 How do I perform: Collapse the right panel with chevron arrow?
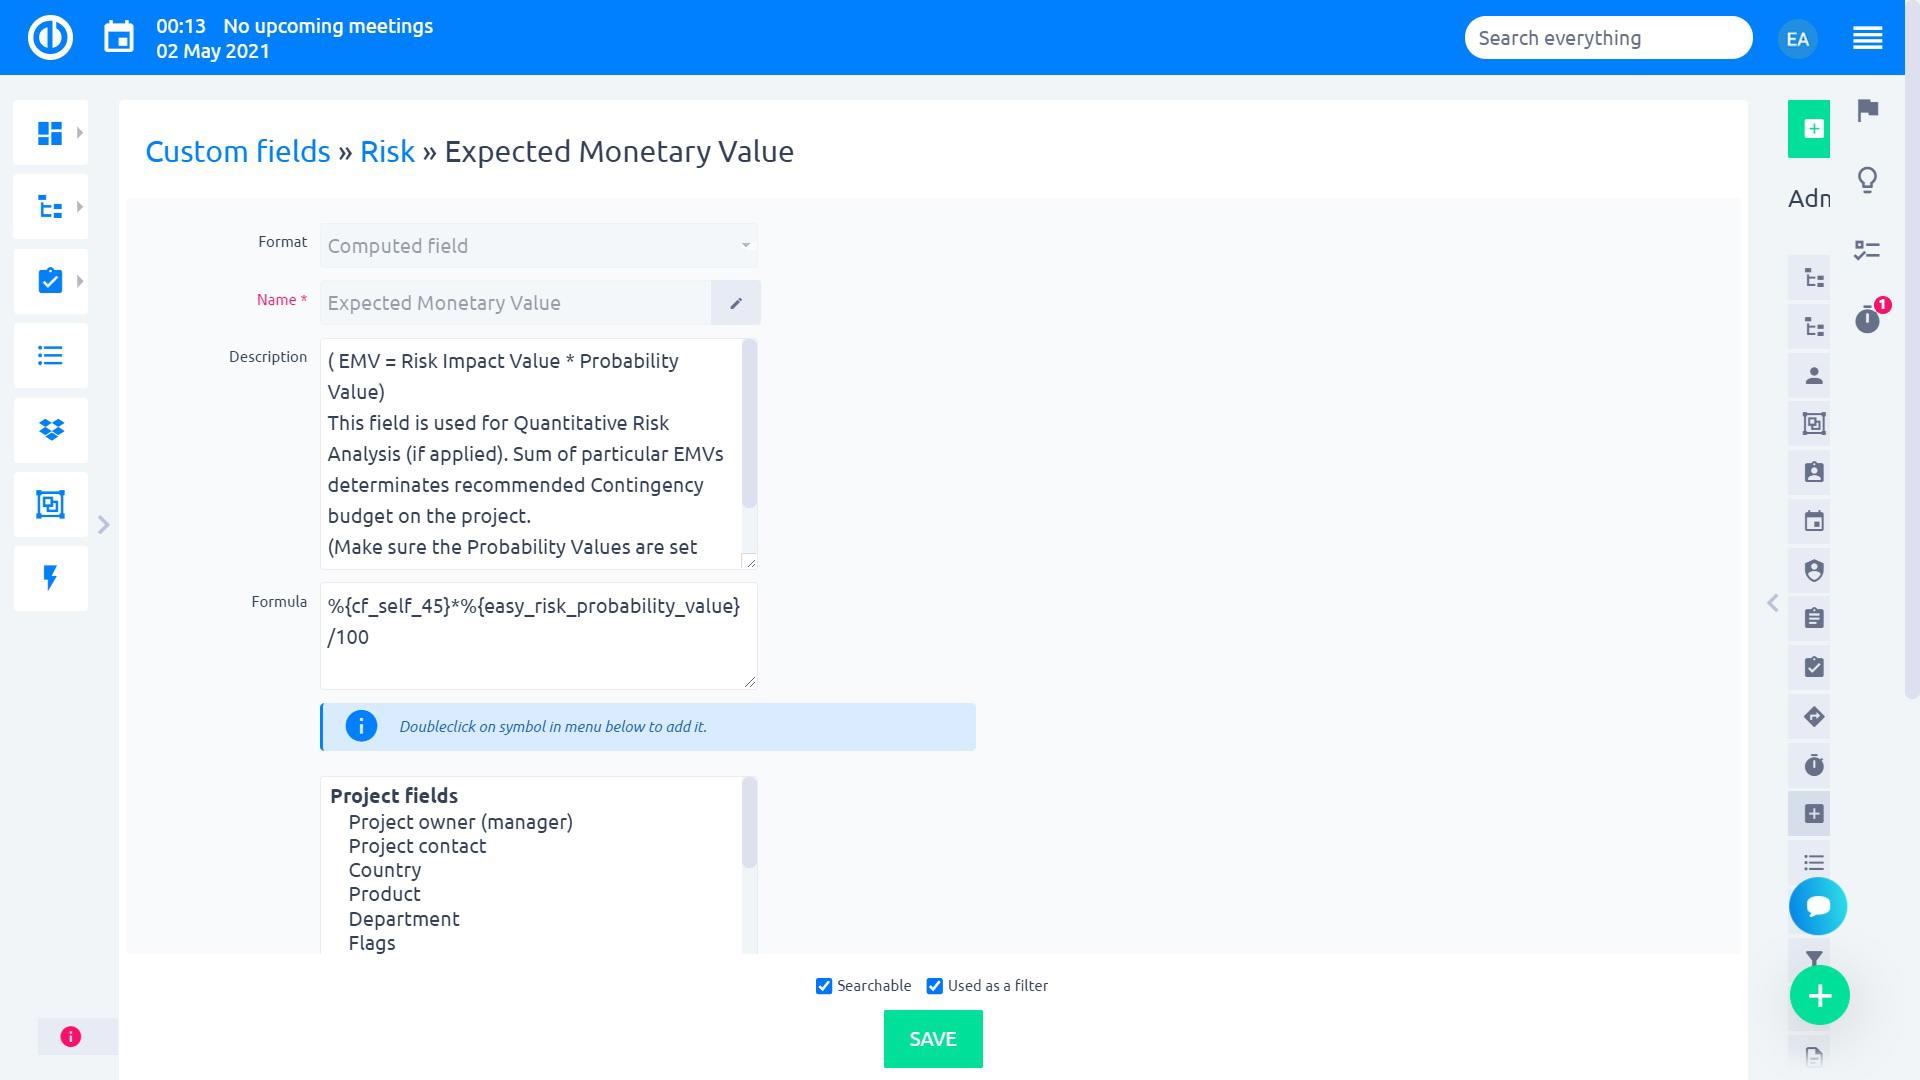(x=1773, y=603)
